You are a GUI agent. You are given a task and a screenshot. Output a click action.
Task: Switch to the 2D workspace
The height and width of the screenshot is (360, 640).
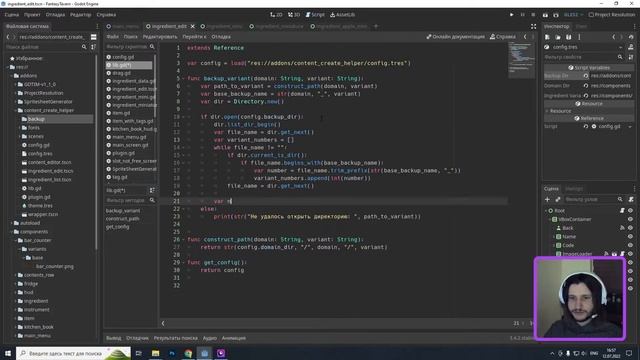[276, 15]
